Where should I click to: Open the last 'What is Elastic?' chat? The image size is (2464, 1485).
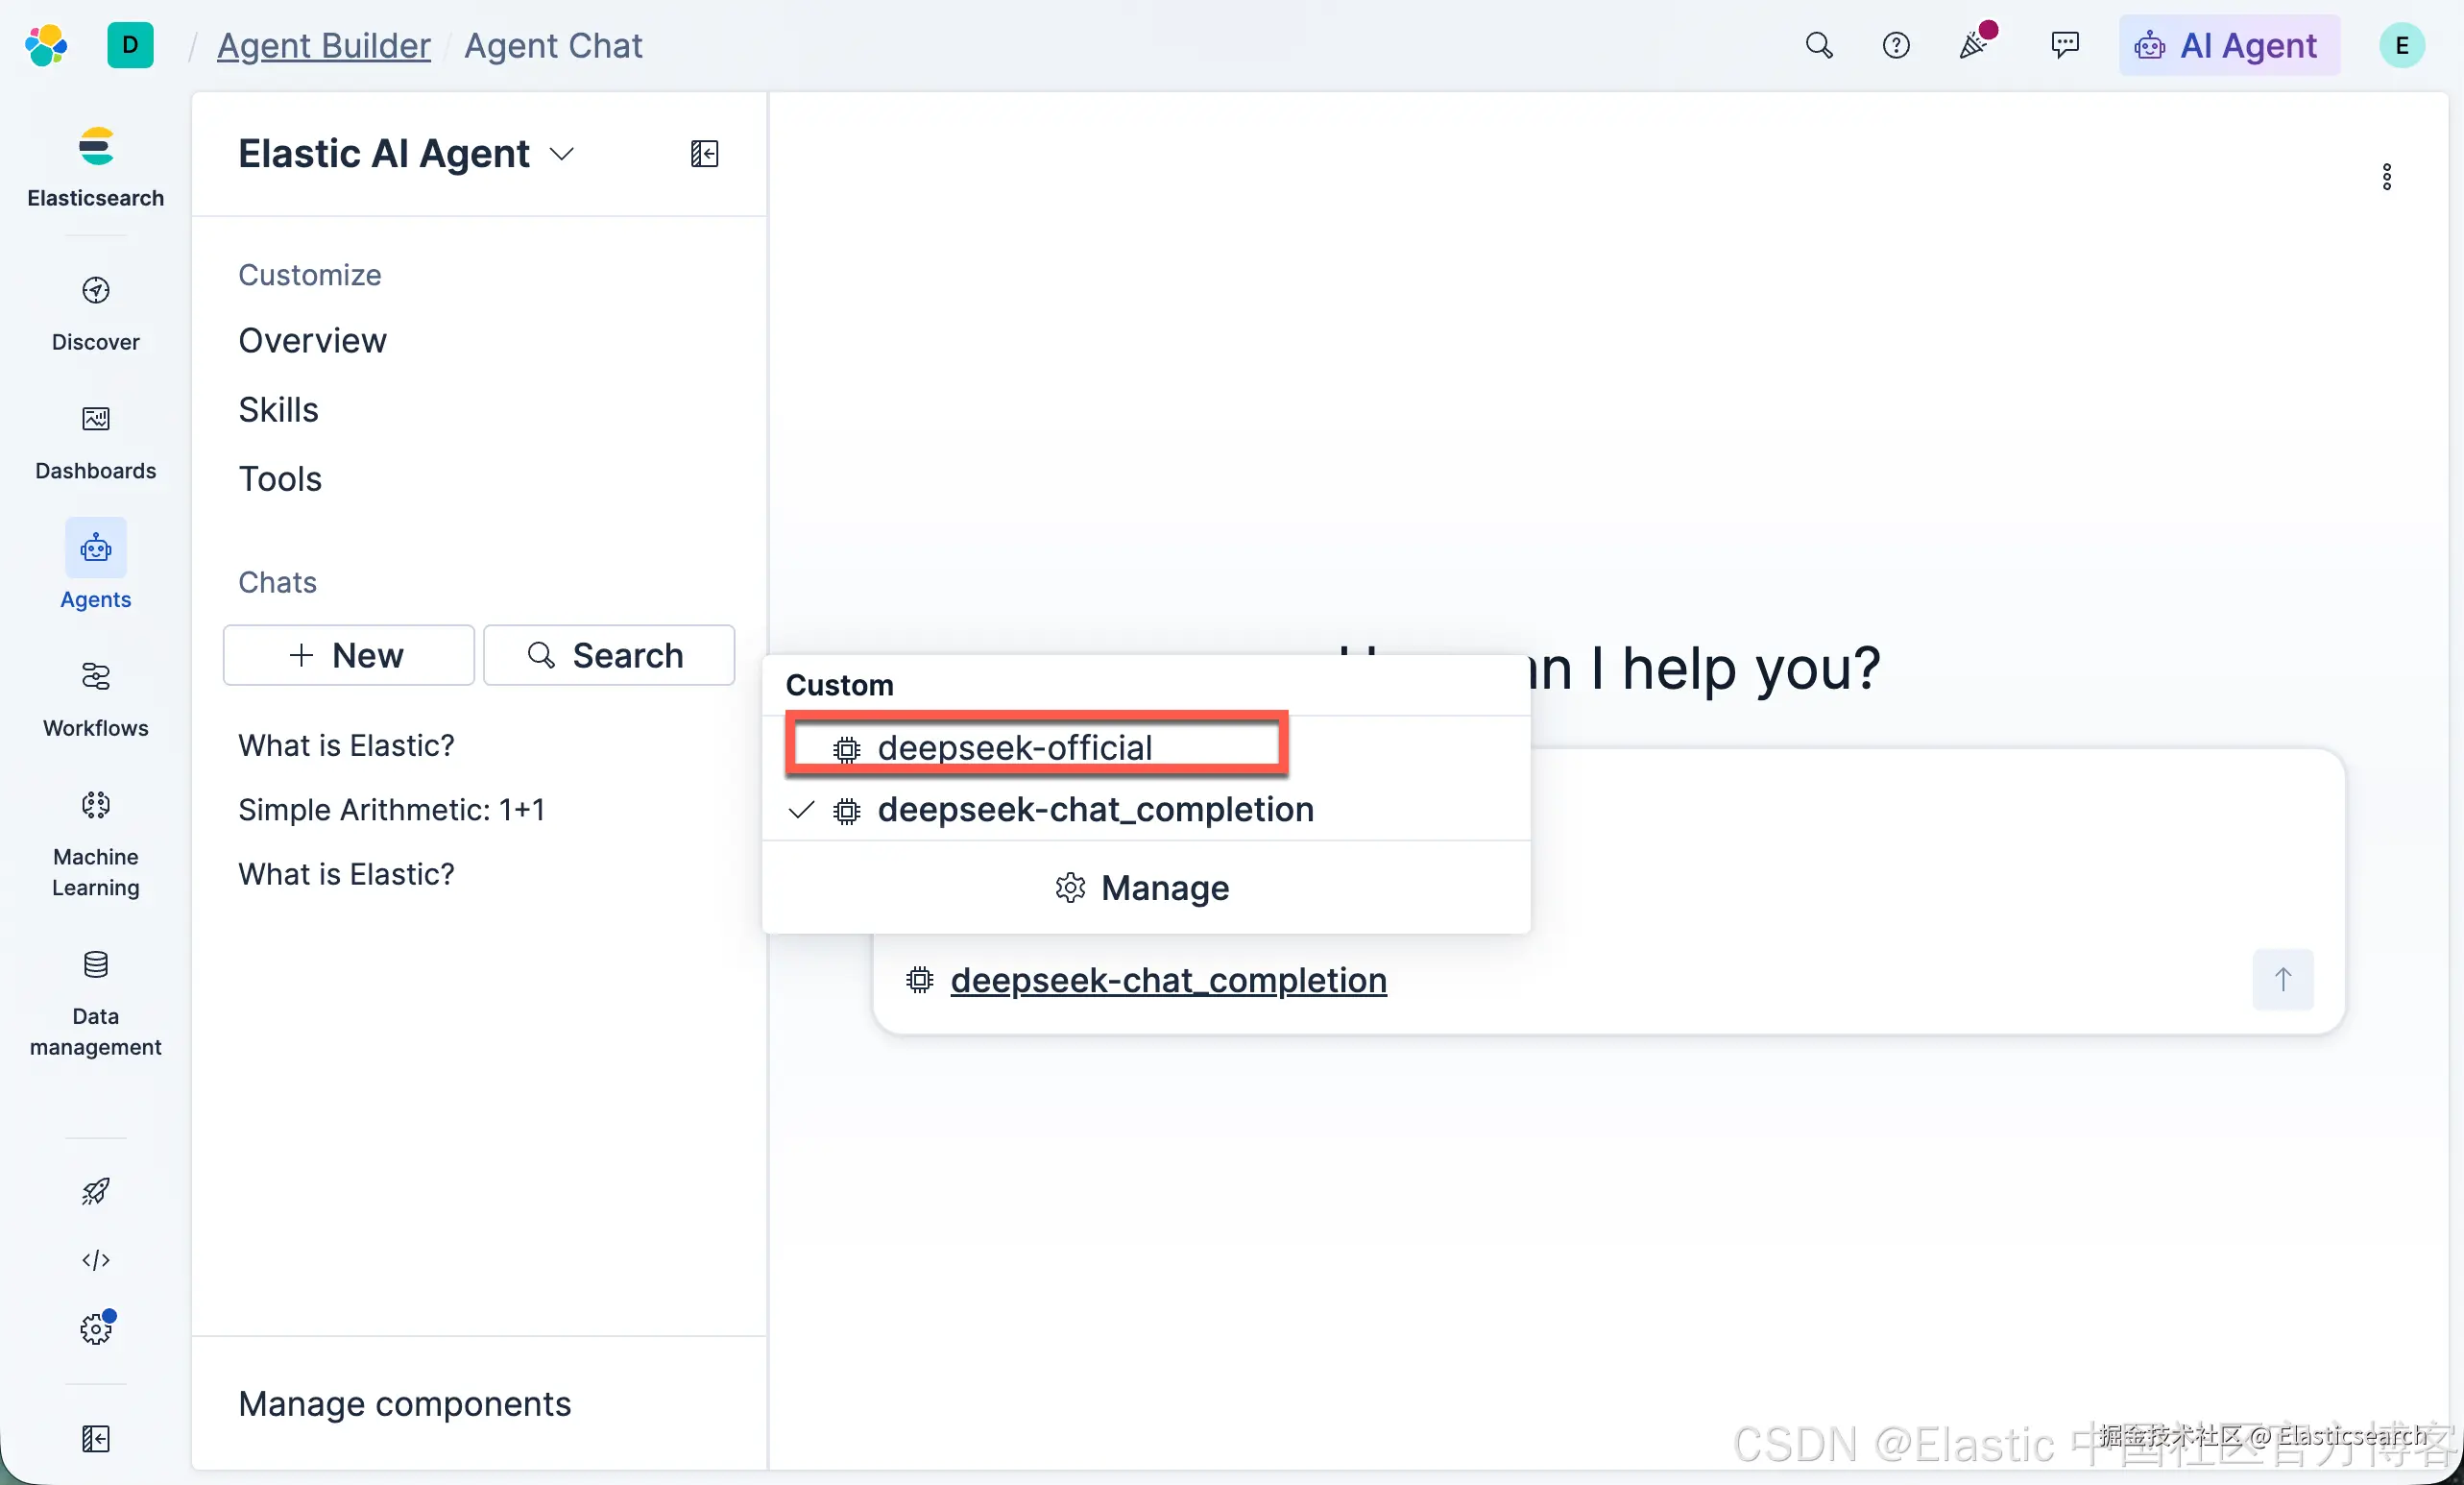coord(346,874)
